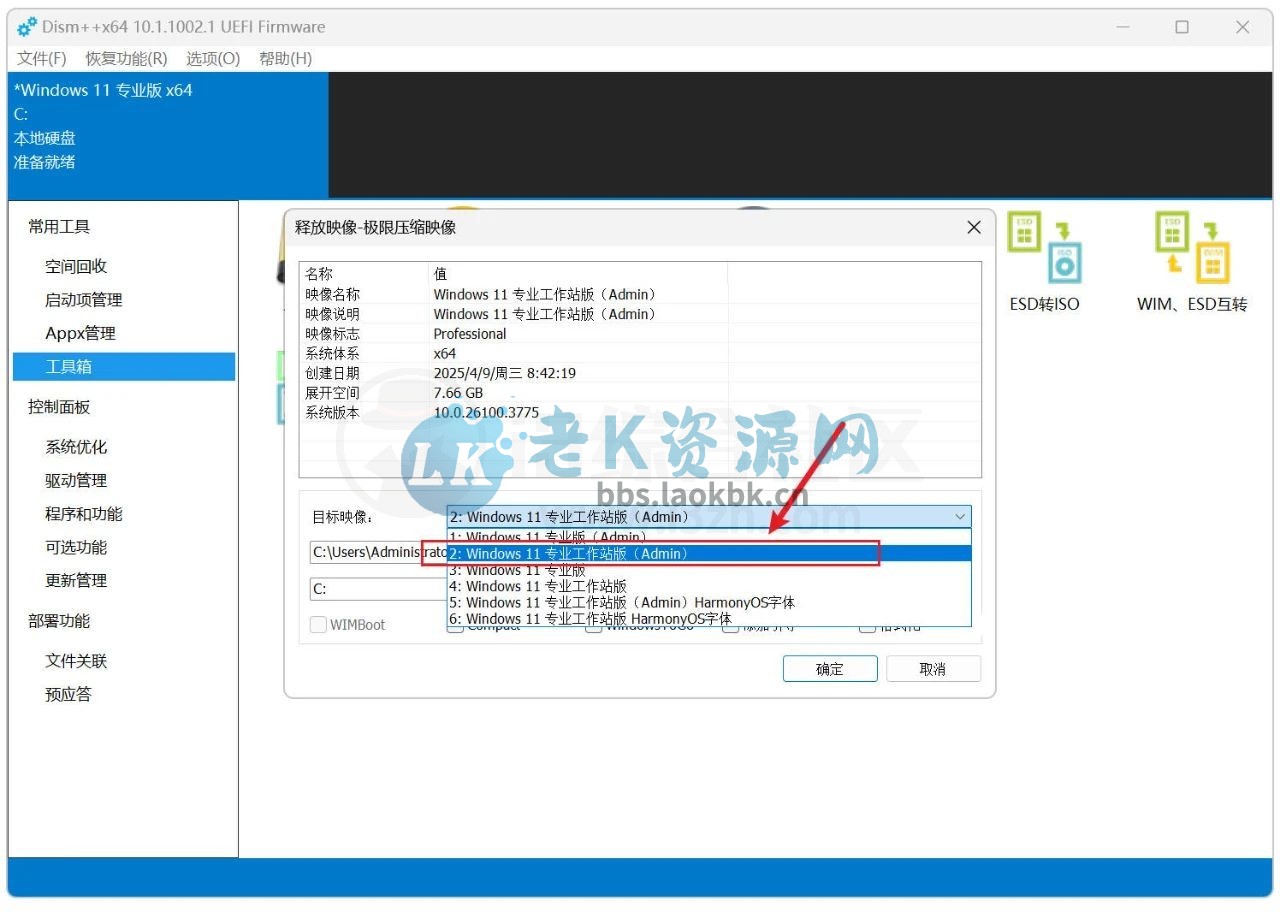Open the ESD转ISO tool icon
The width and height of the screenshot is (1280, 912).
(x=1044, y=247)
